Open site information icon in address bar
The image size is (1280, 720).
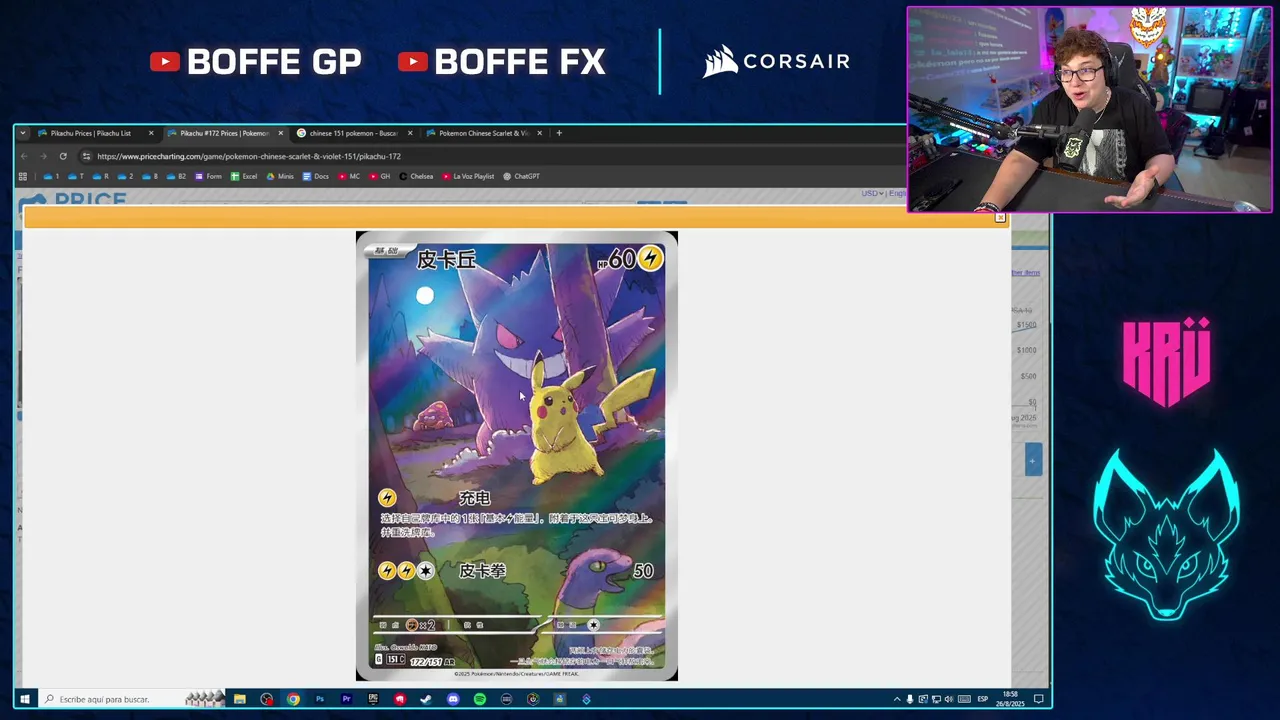86,156
